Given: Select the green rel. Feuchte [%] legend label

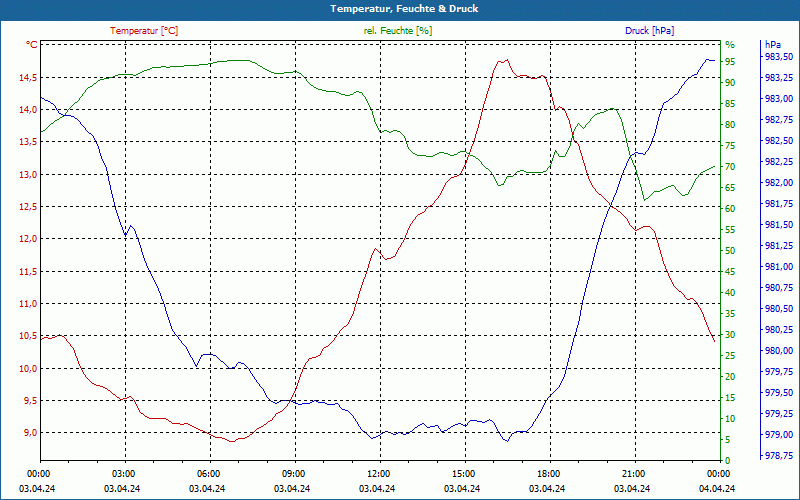Looking at the screenshot, I should [x=398, y=31].
